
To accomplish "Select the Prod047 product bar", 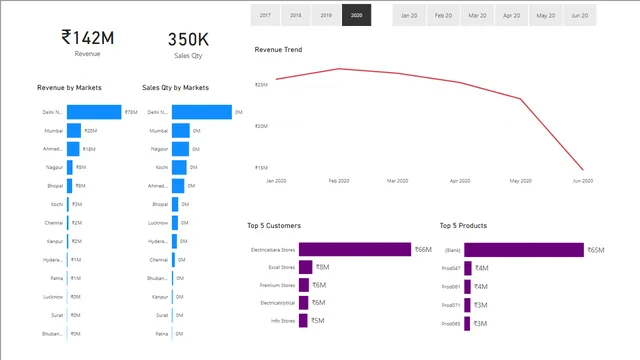I will (468, 268).
